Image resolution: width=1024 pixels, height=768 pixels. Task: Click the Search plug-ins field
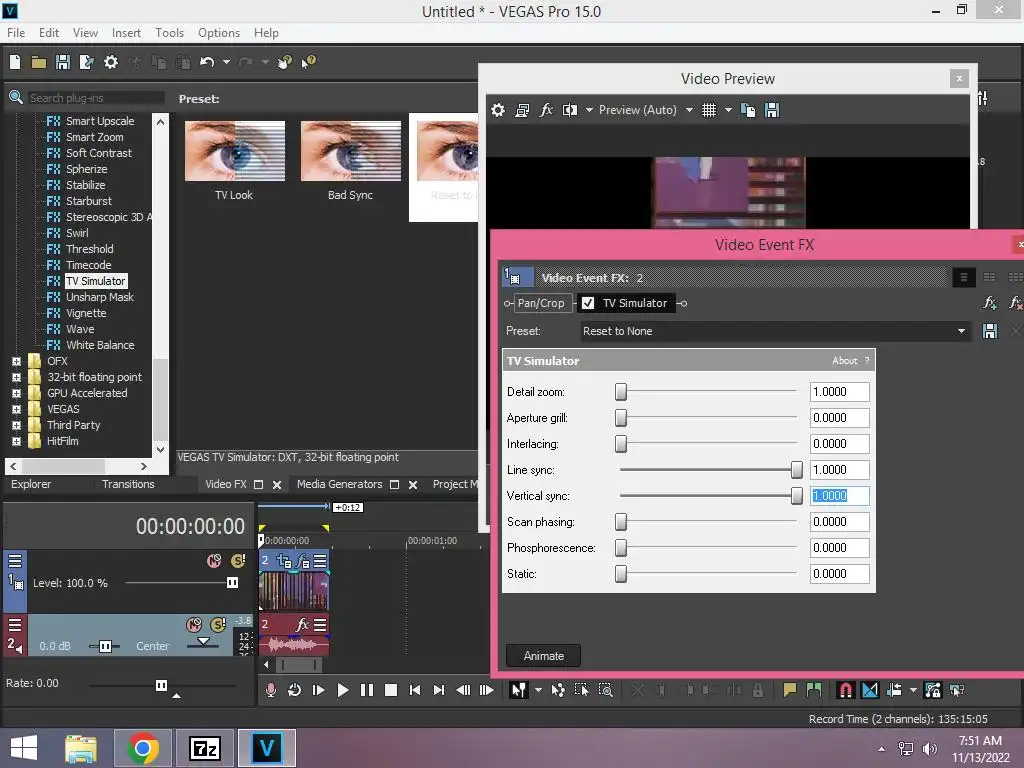tap(95, 98)
